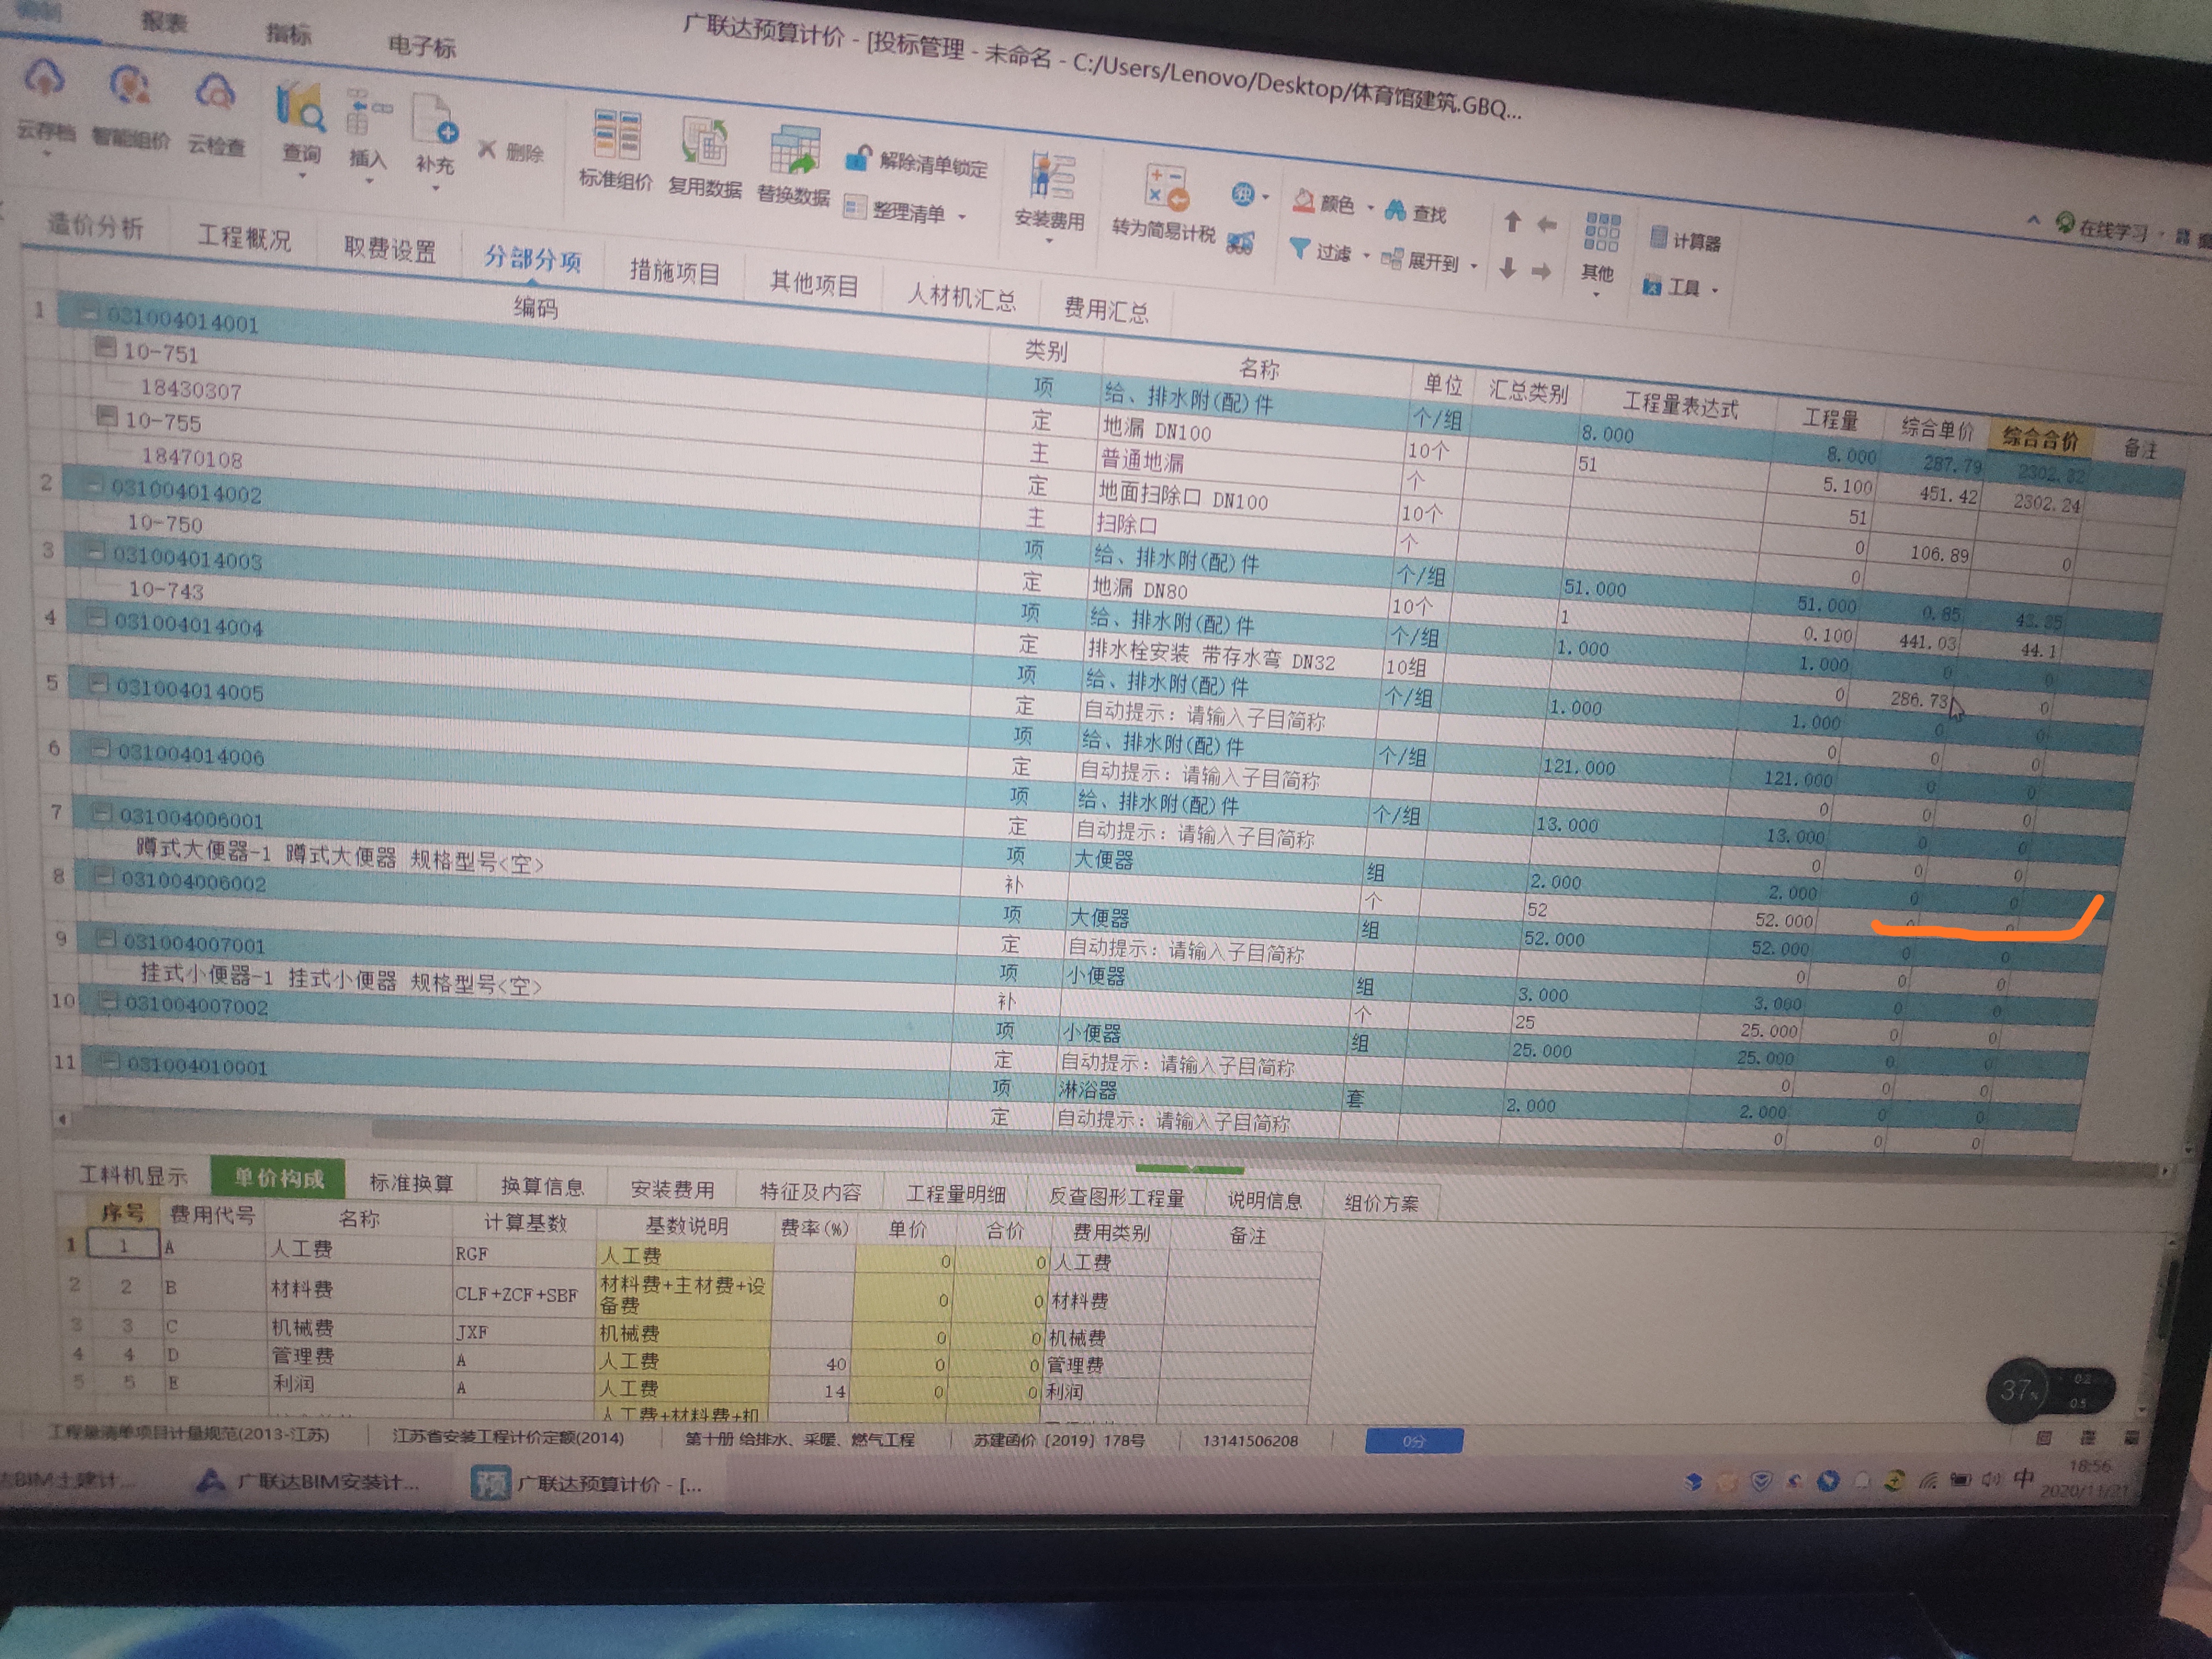This screenshot has height=1659, width=2212.
Task: Open the 措施项目 tab
Action: click(675, 271)
